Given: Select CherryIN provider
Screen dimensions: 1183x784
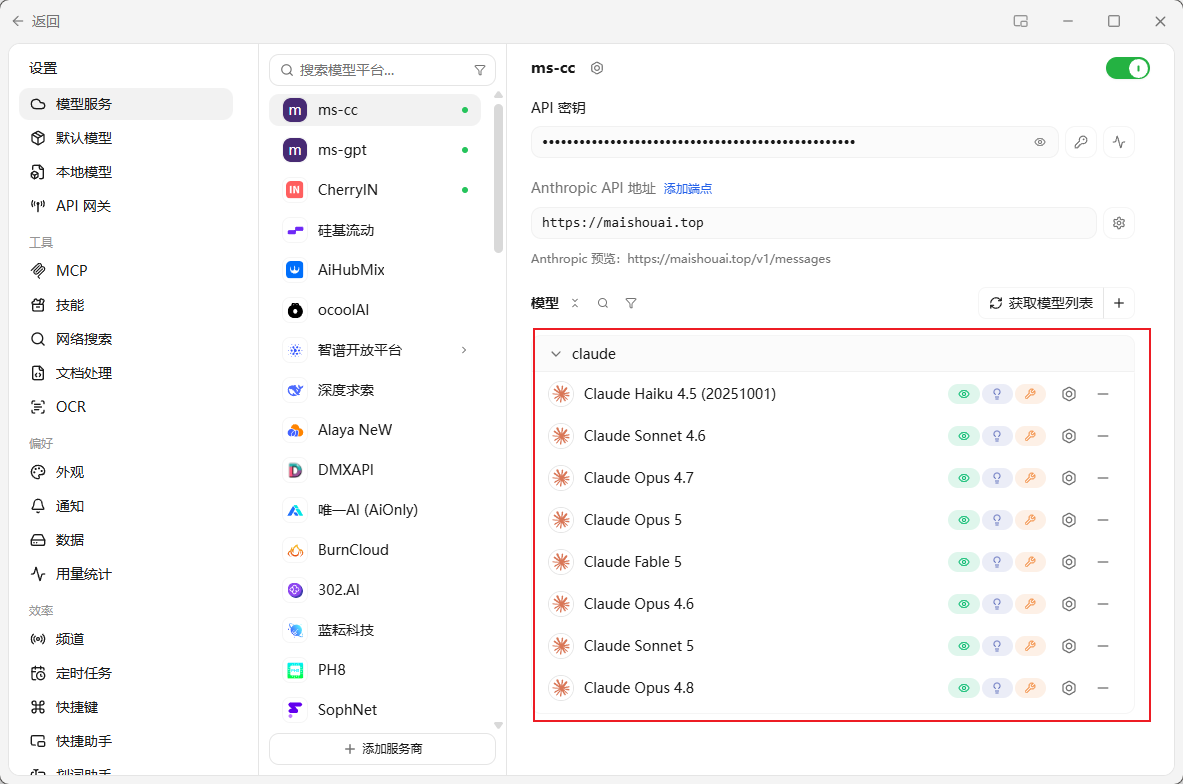Looking at the screenshot, I should 375,190.
